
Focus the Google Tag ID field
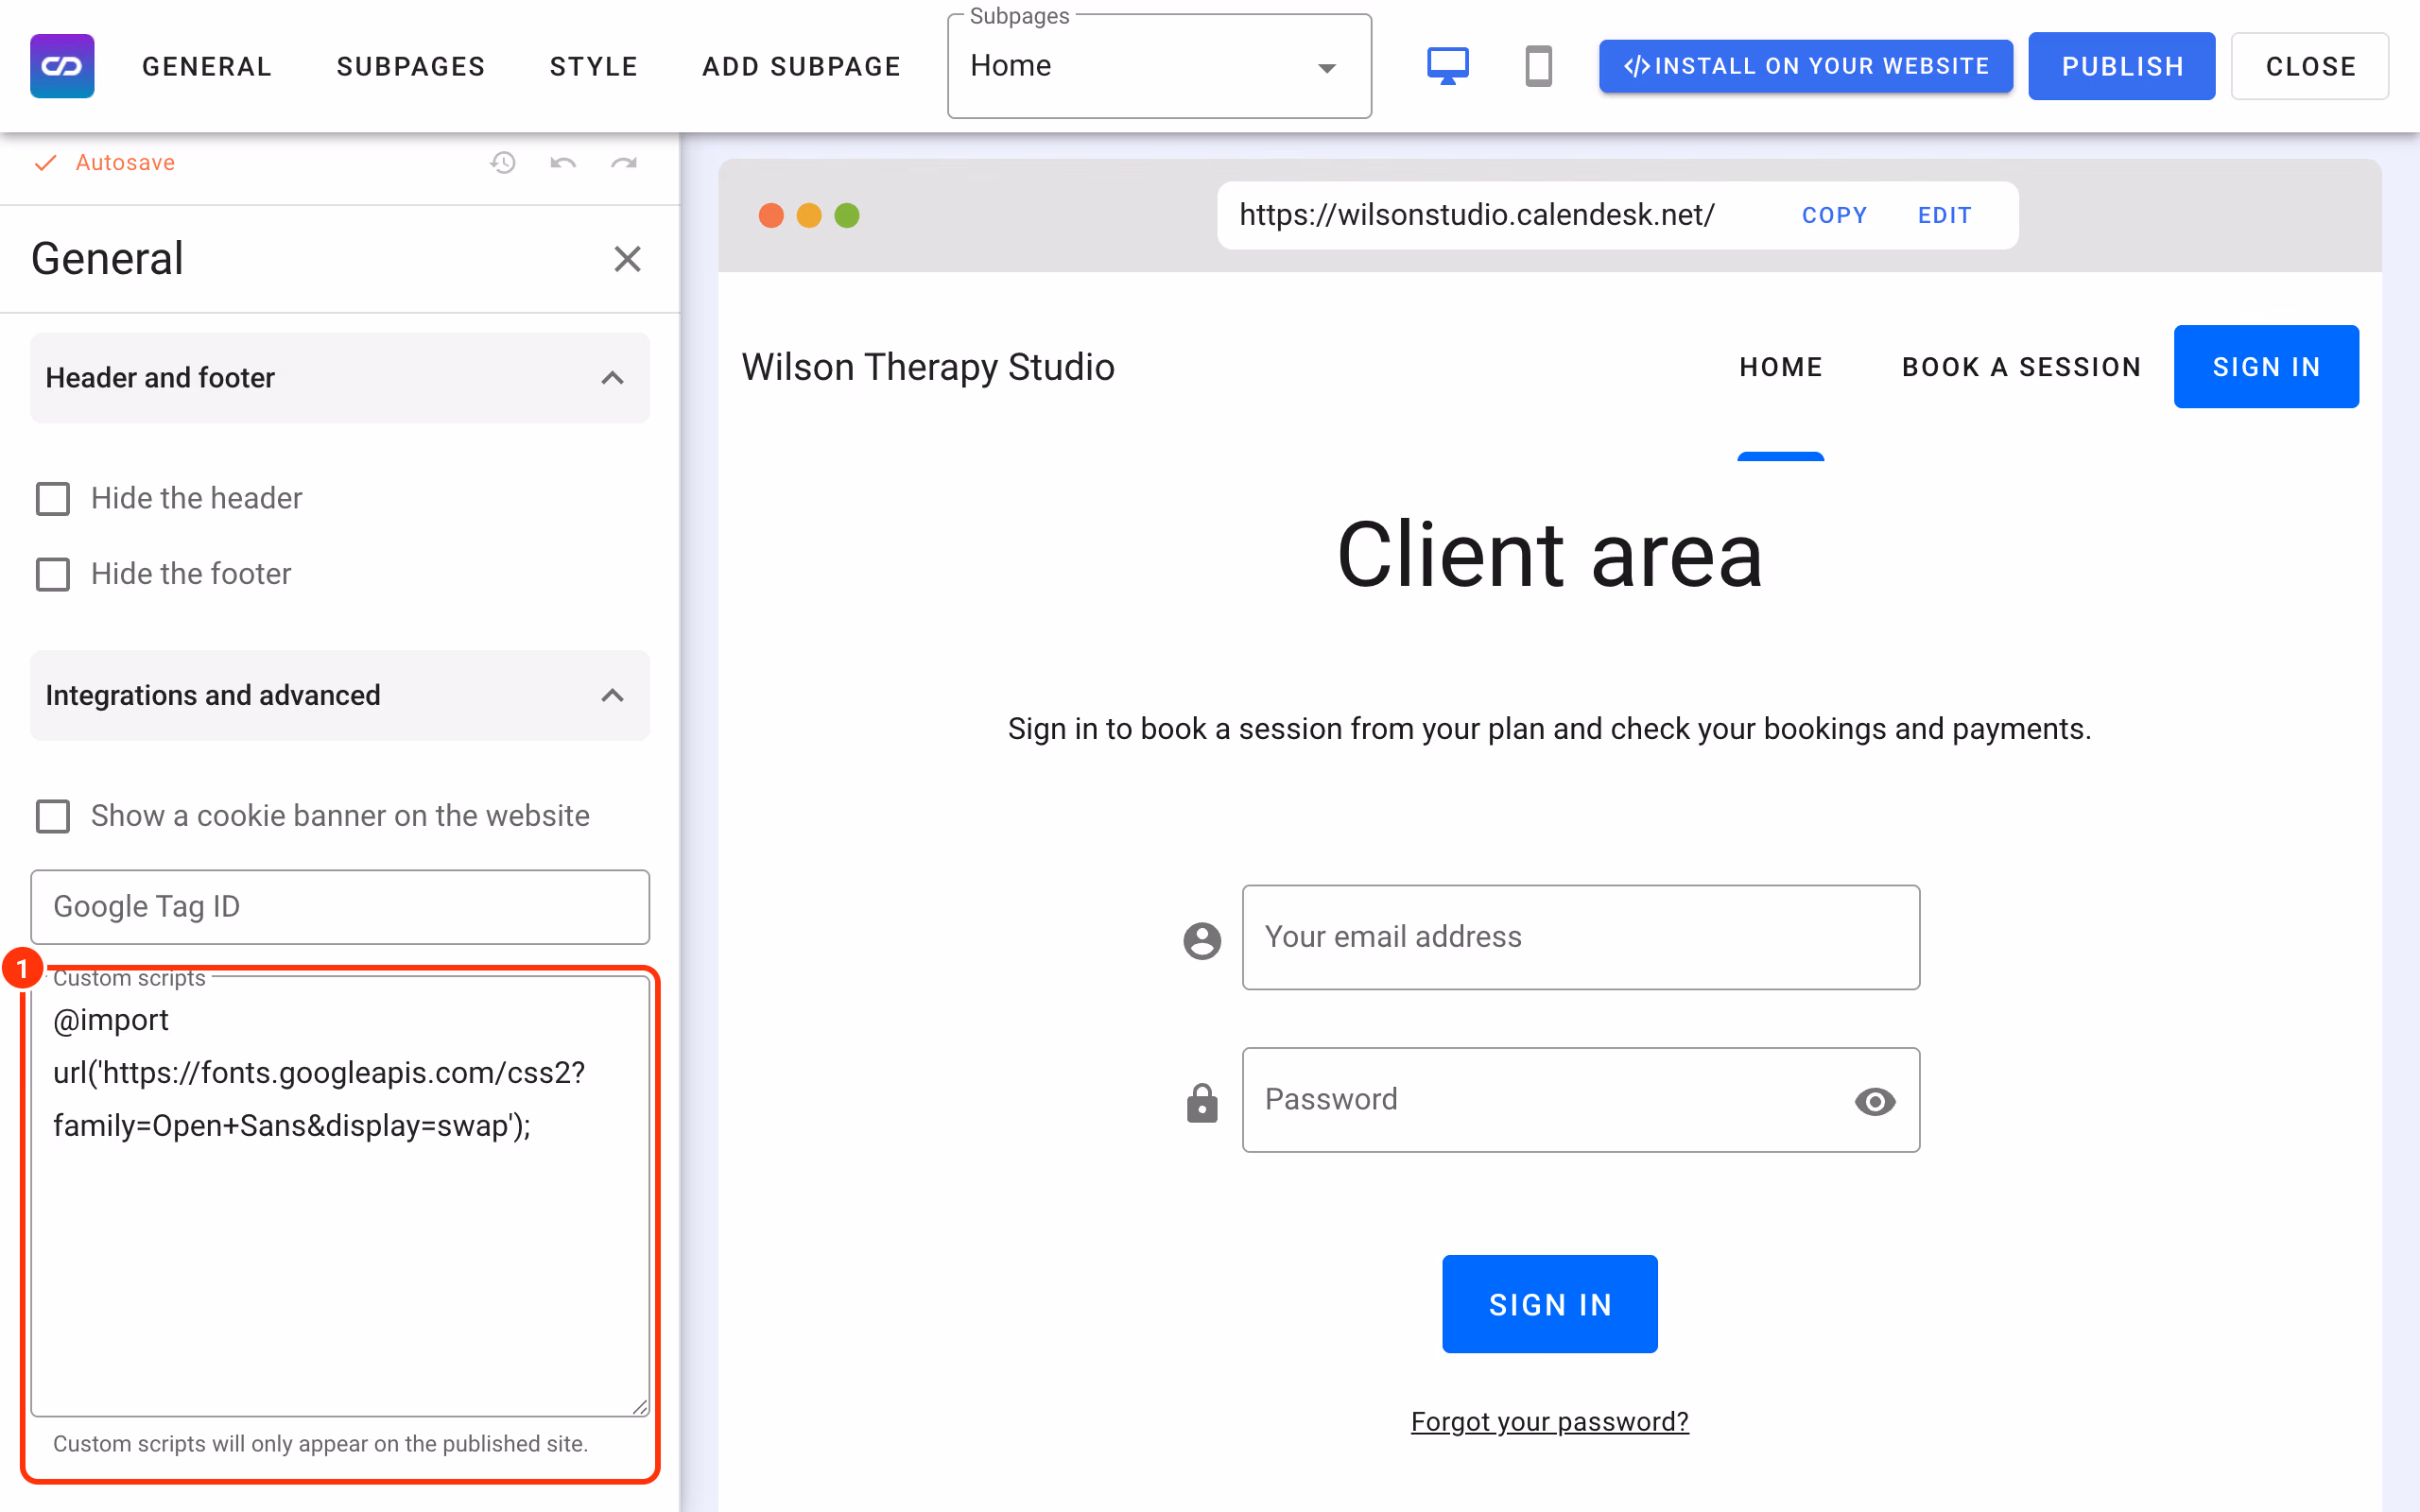point(339,907)
